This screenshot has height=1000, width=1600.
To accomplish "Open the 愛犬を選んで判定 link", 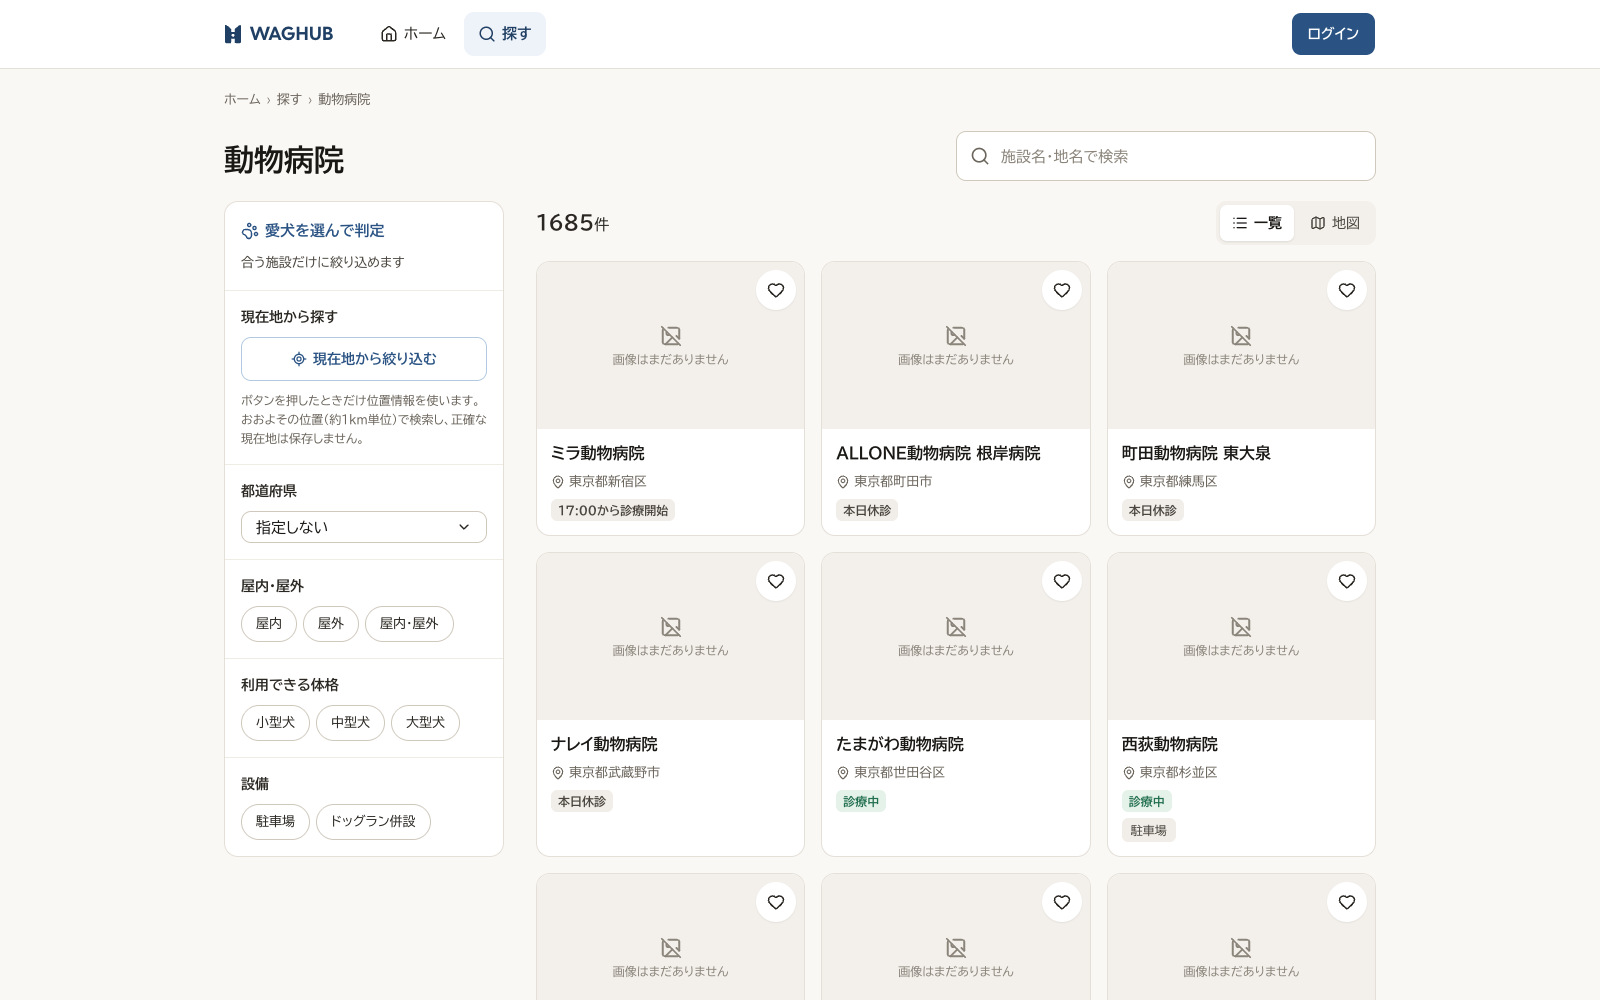I will pyautogui.click(x=324, y=231).
